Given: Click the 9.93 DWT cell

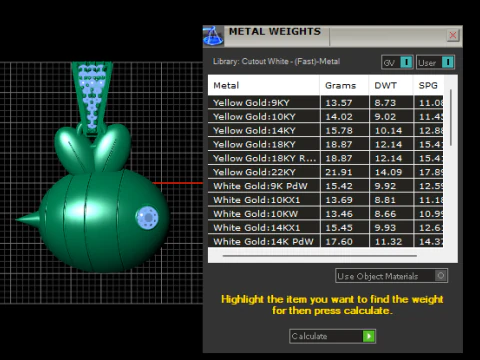Looking at the screenshot, I should [391, 228].
